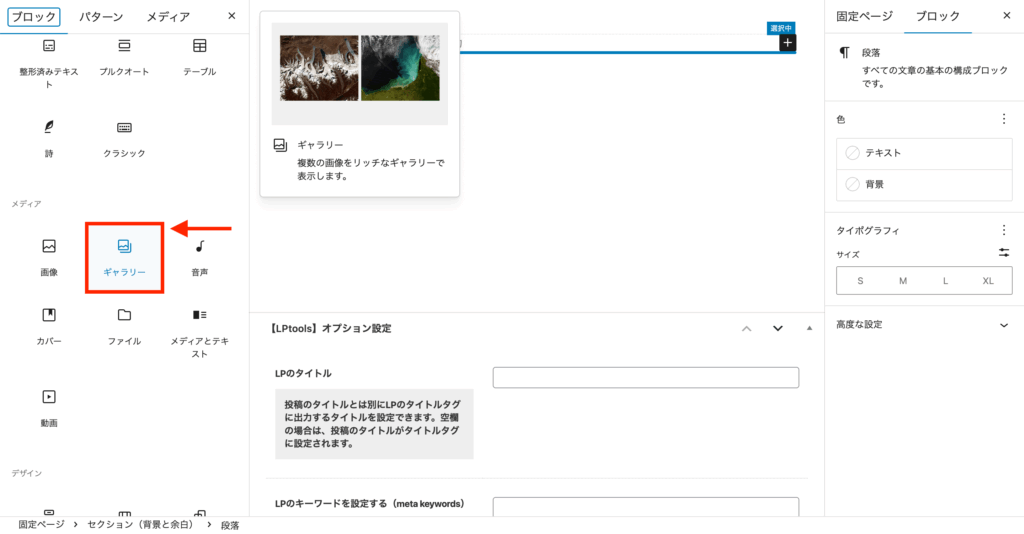Insert the 画像 block
1024x534 pixels.
49,258
